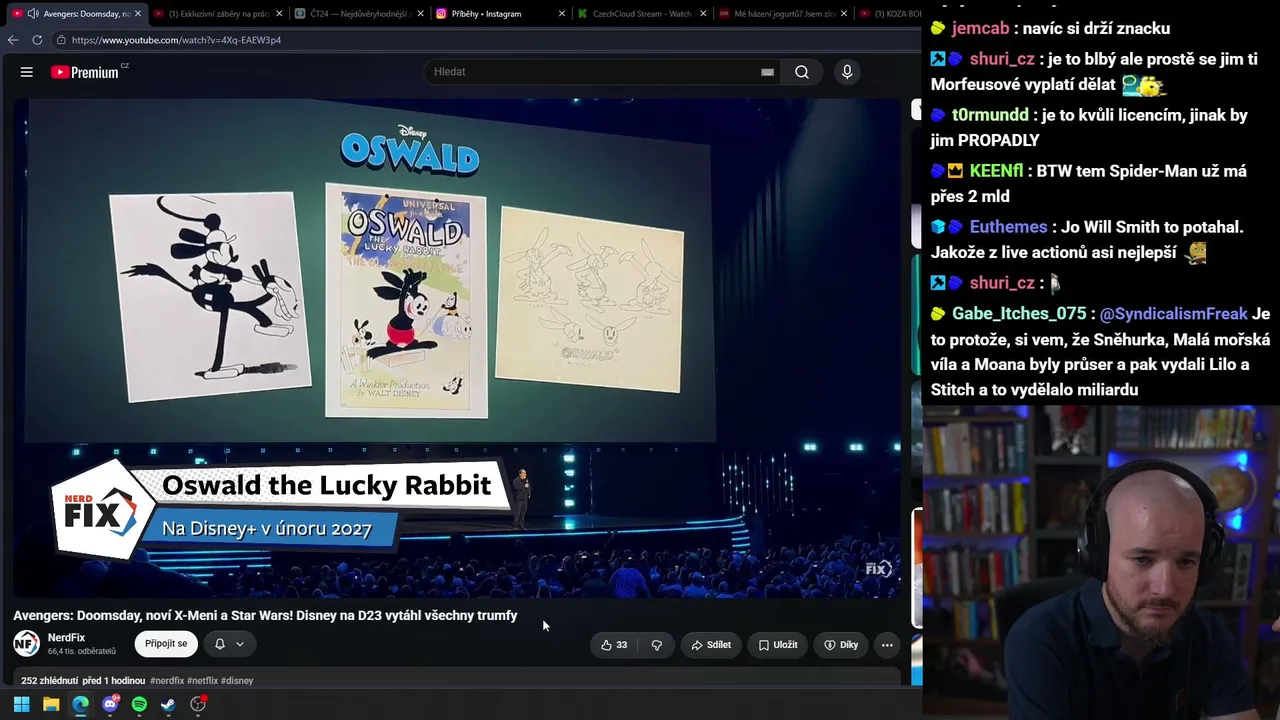Click the #nerdfix hashtag link
The image size is (1280, 720).
coord(167,681)
